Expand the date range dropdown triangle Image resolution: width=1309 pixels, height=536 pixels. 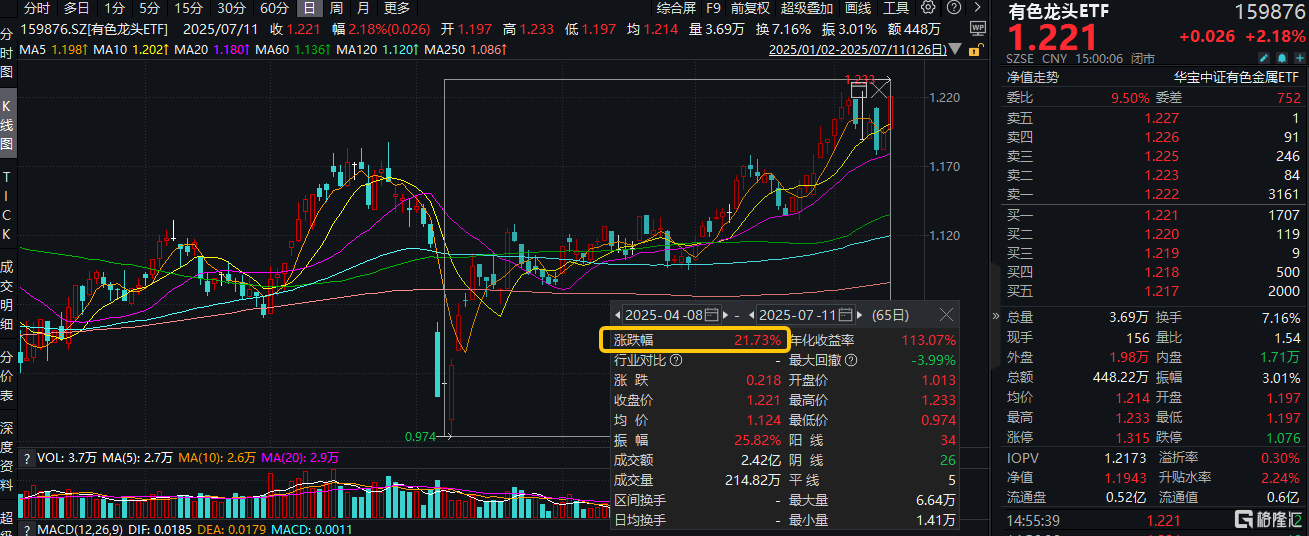[x=954, y=49]
